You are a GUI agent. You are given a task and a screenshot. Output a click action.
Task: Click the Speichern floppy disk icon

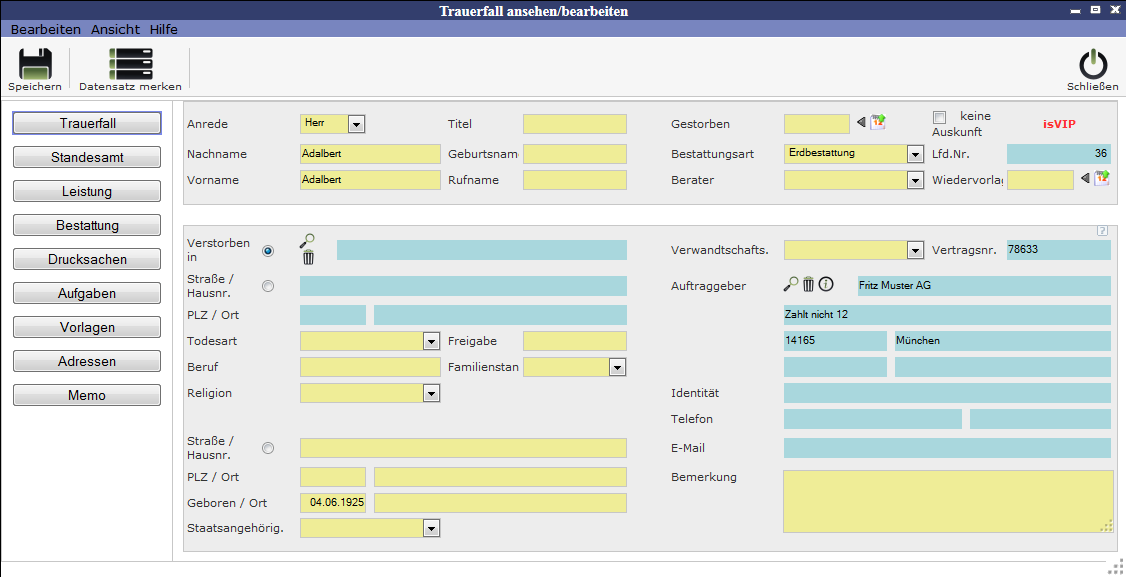tap(35, 65)
